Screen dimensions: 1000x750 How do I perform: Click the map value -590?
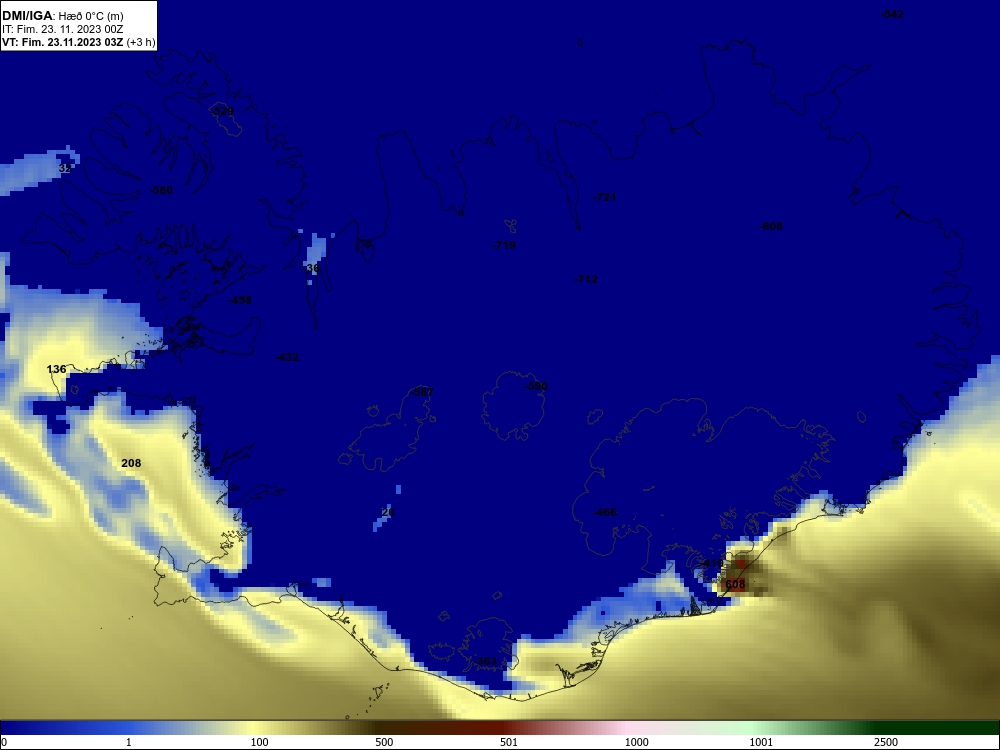536,386
